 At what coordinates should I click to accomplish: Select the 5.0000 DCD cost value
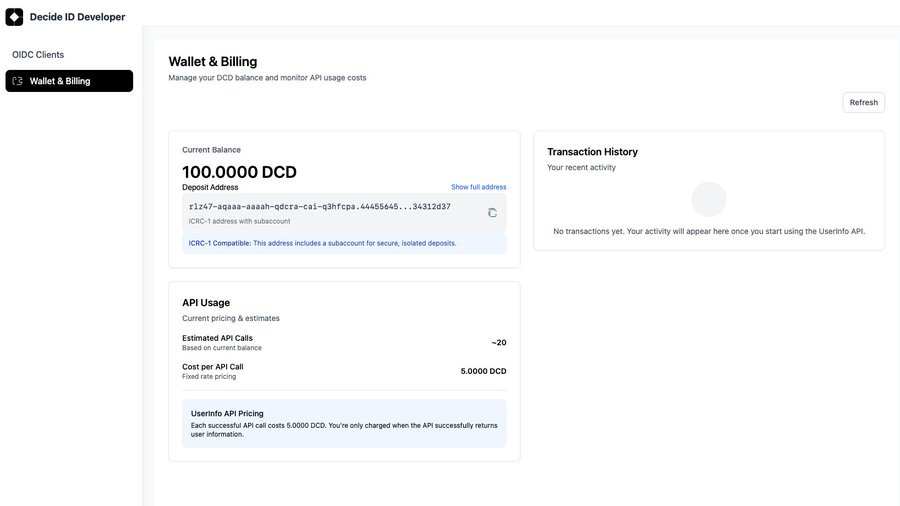tap(483, 371)
